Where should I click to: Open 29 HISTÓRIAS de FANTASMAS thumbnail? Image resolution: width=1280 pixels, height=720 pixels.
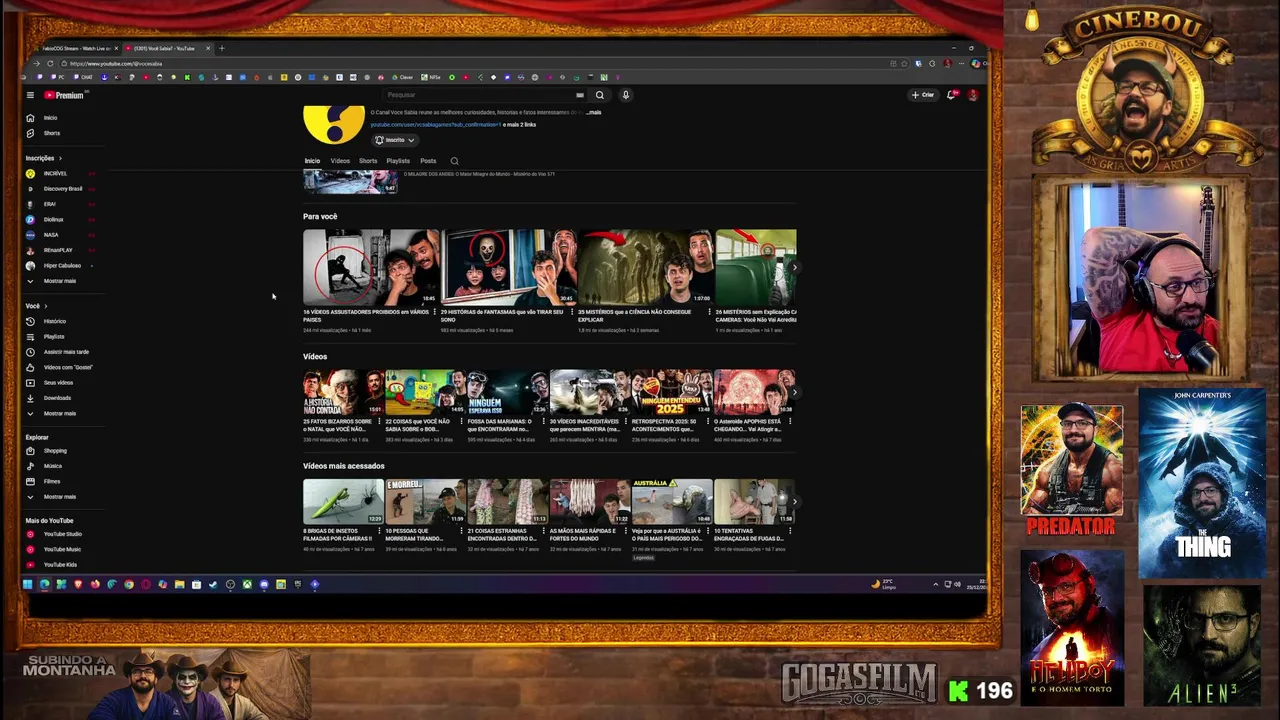(509, 267)
